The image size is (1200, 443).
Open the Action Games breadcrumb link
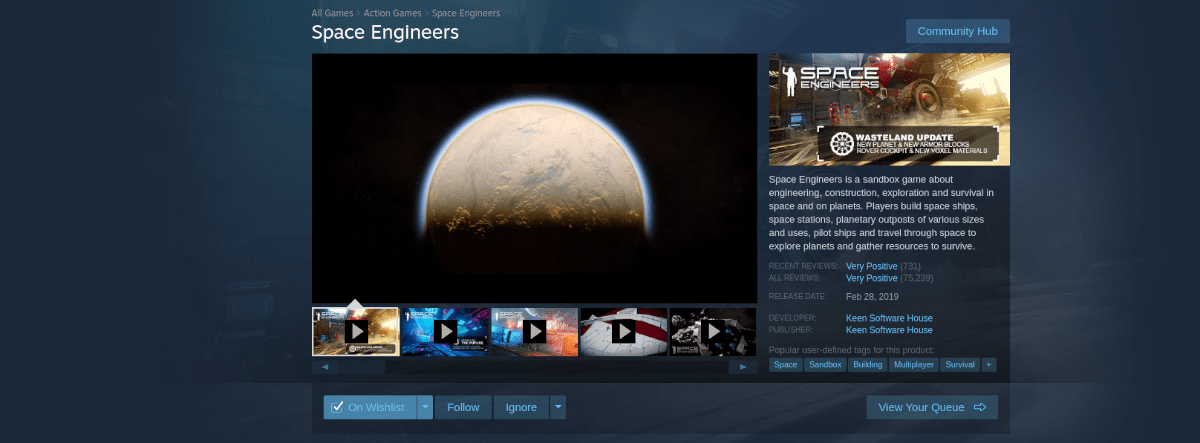[x=392, y=13]
